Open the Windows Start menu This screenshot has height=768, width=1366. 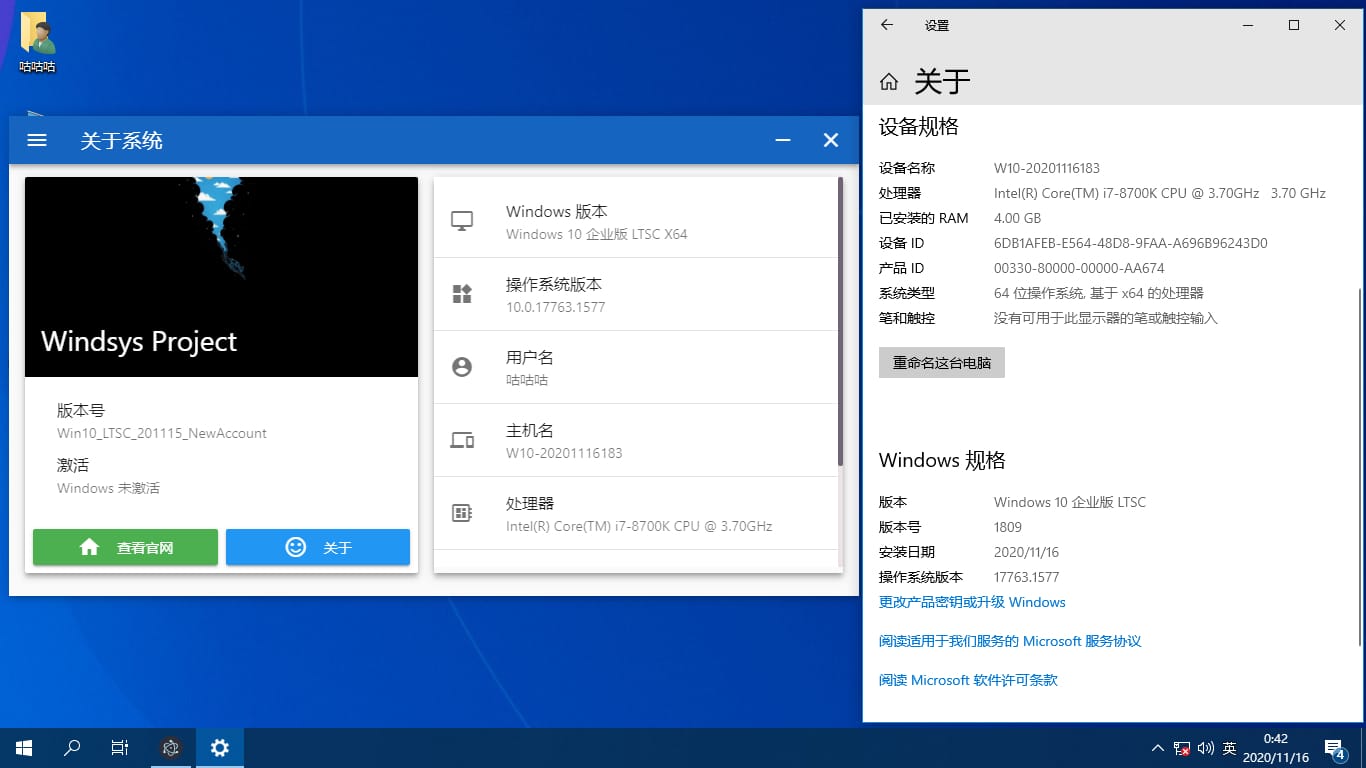click(x=24, y=747)
